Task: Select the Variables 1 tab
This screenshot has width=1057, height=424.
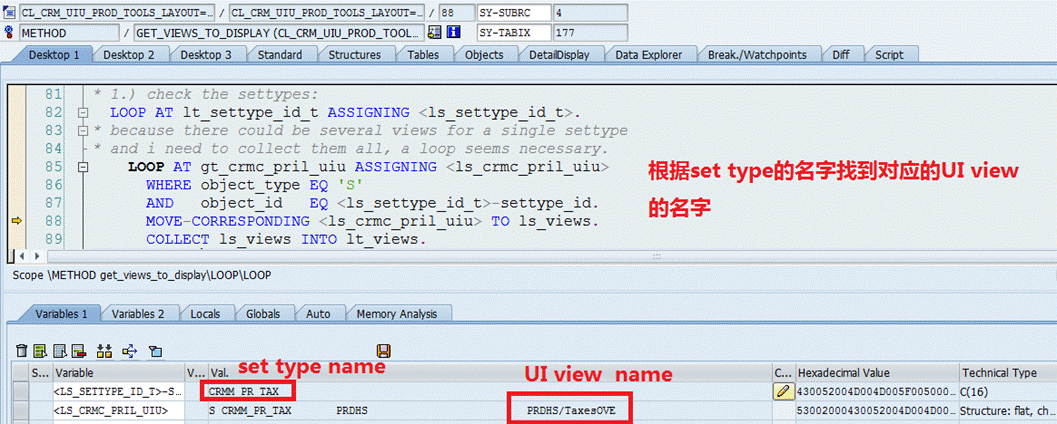Action: [x=61, y=313]
